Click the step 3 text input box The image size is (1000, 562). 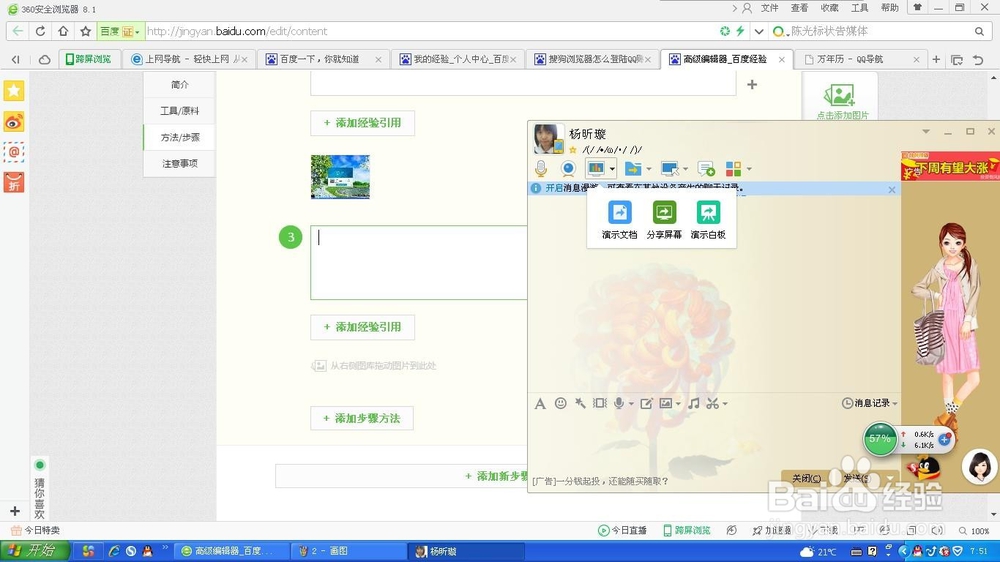click(419, 262)
